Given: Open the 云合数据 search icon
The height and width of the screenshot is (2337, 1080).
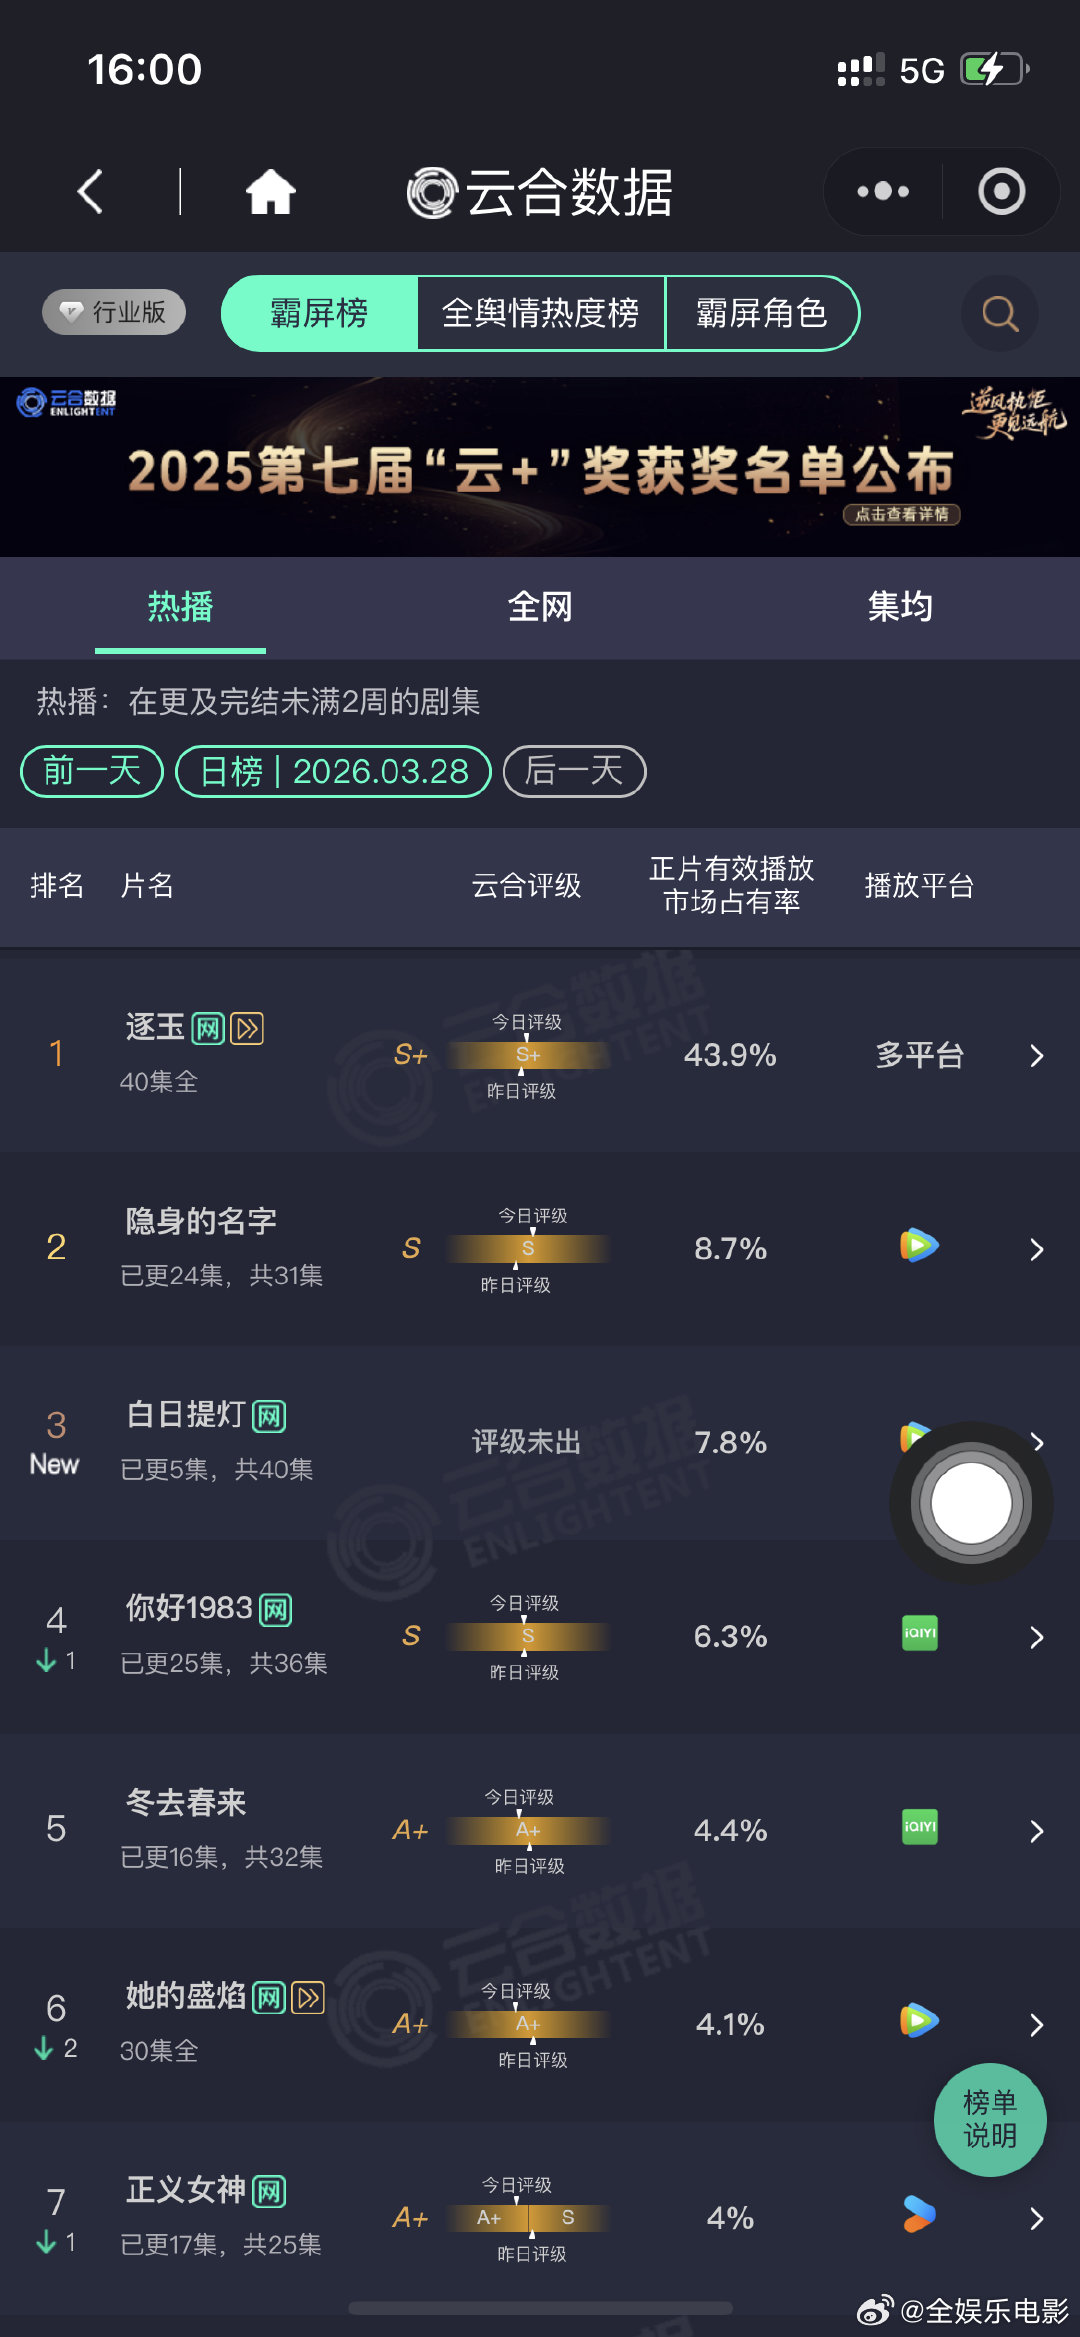Looking at the screenshot, I should click(998, 313).
